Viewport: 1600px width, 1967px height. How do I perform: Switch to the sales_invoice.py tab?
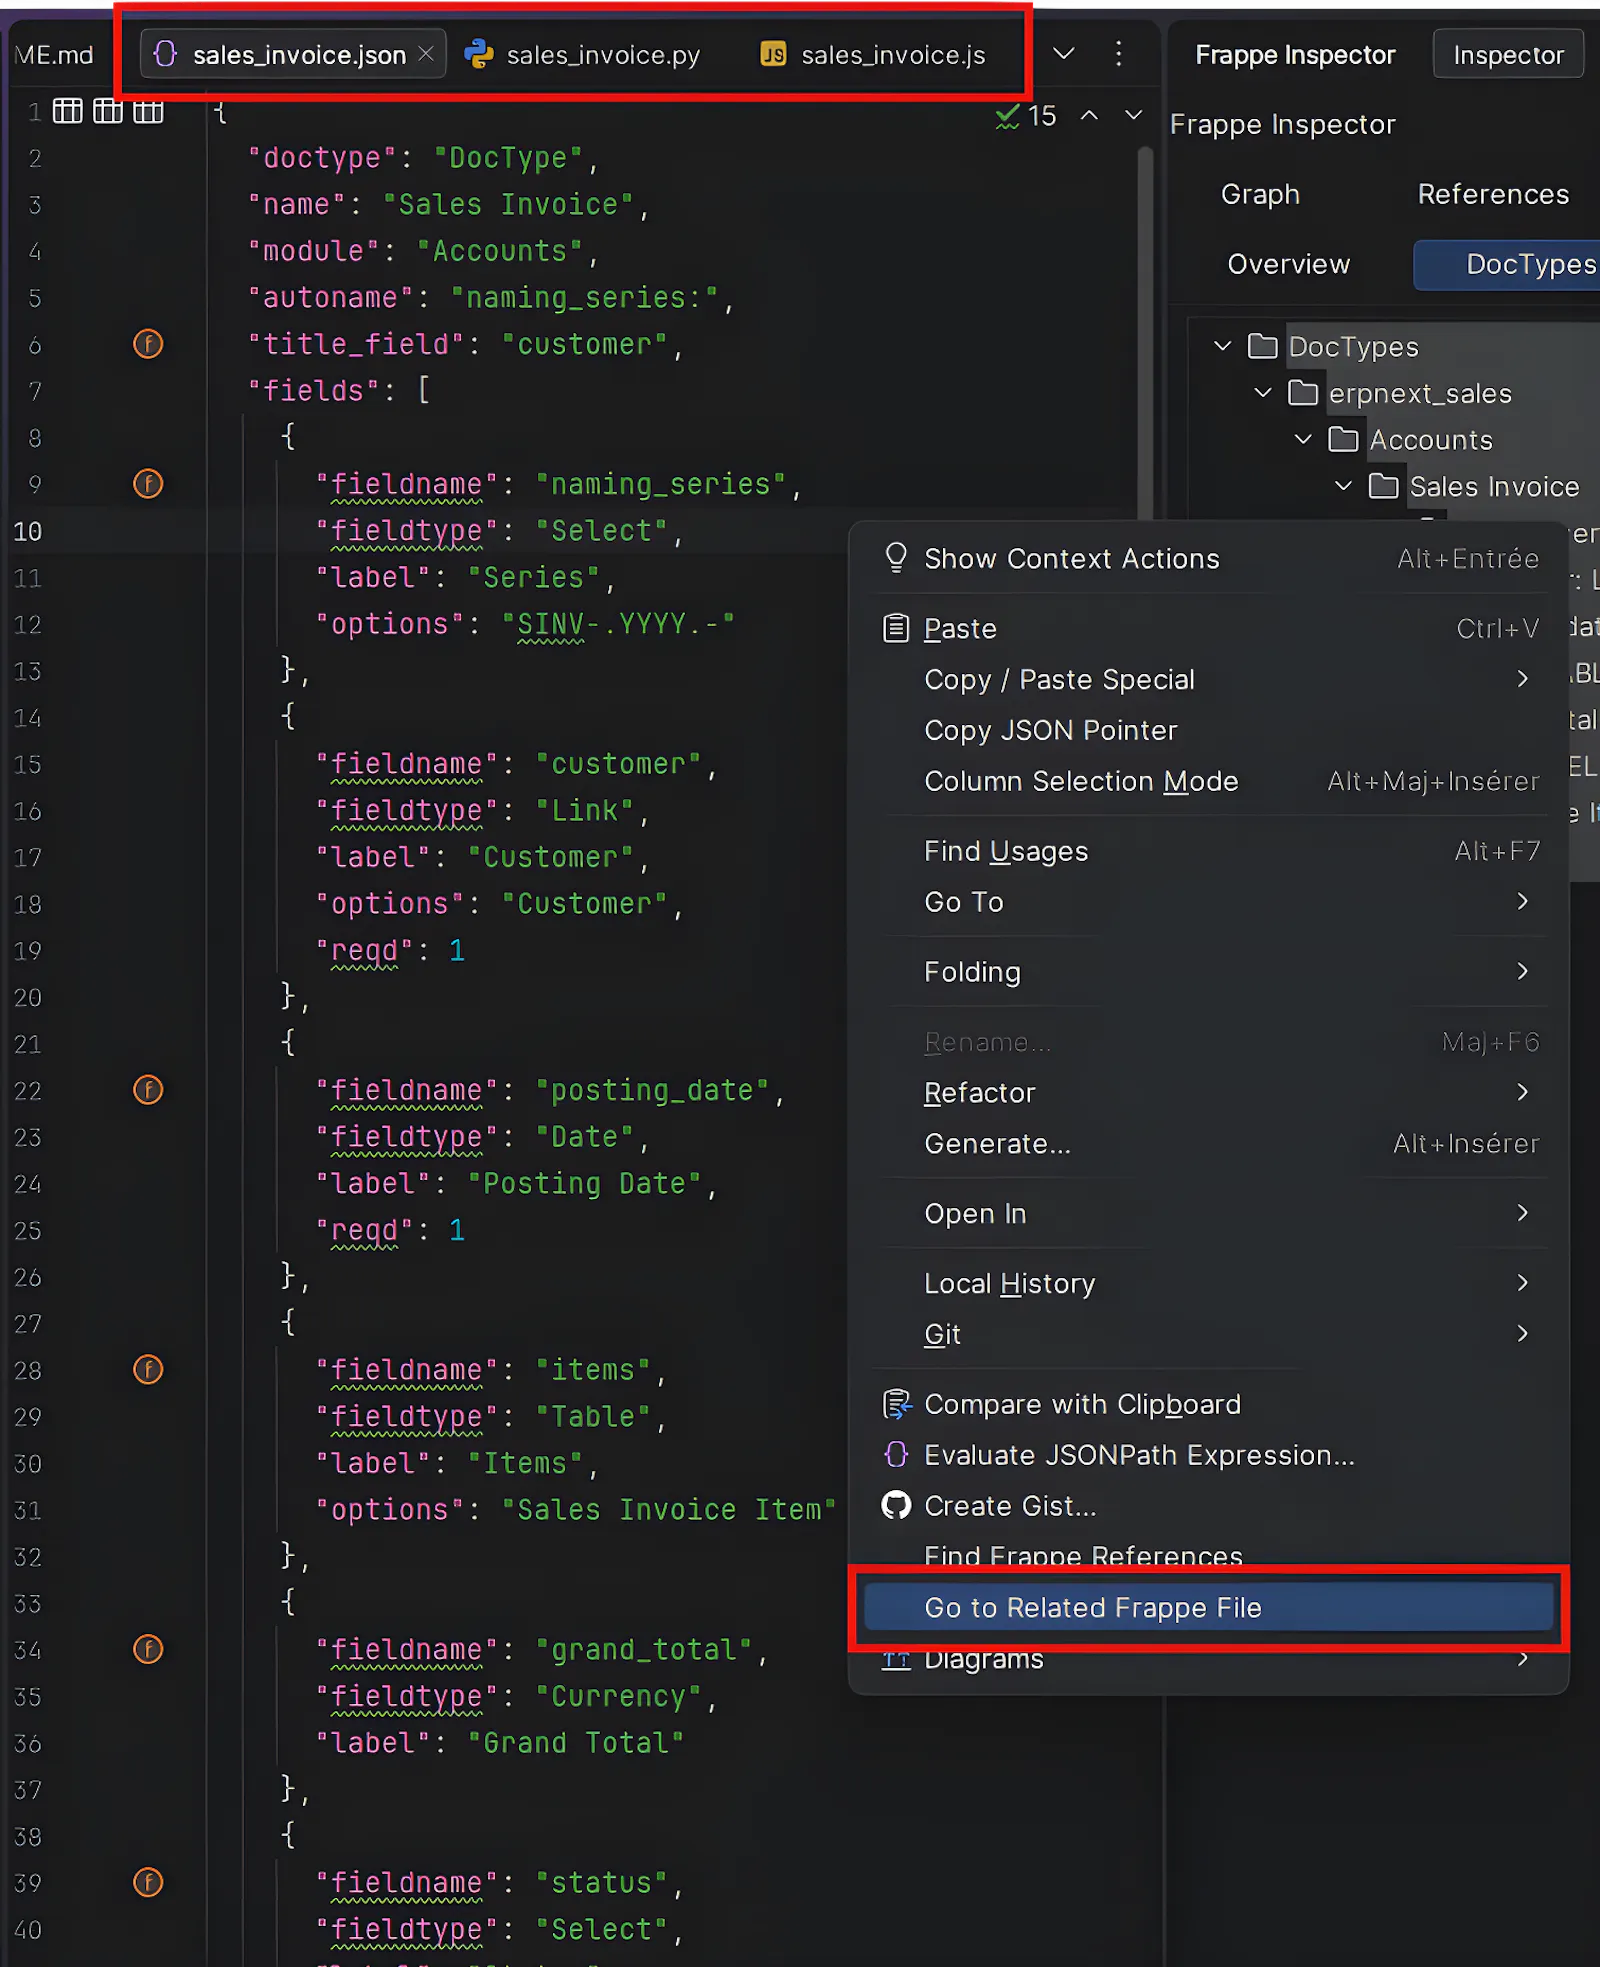583,54
